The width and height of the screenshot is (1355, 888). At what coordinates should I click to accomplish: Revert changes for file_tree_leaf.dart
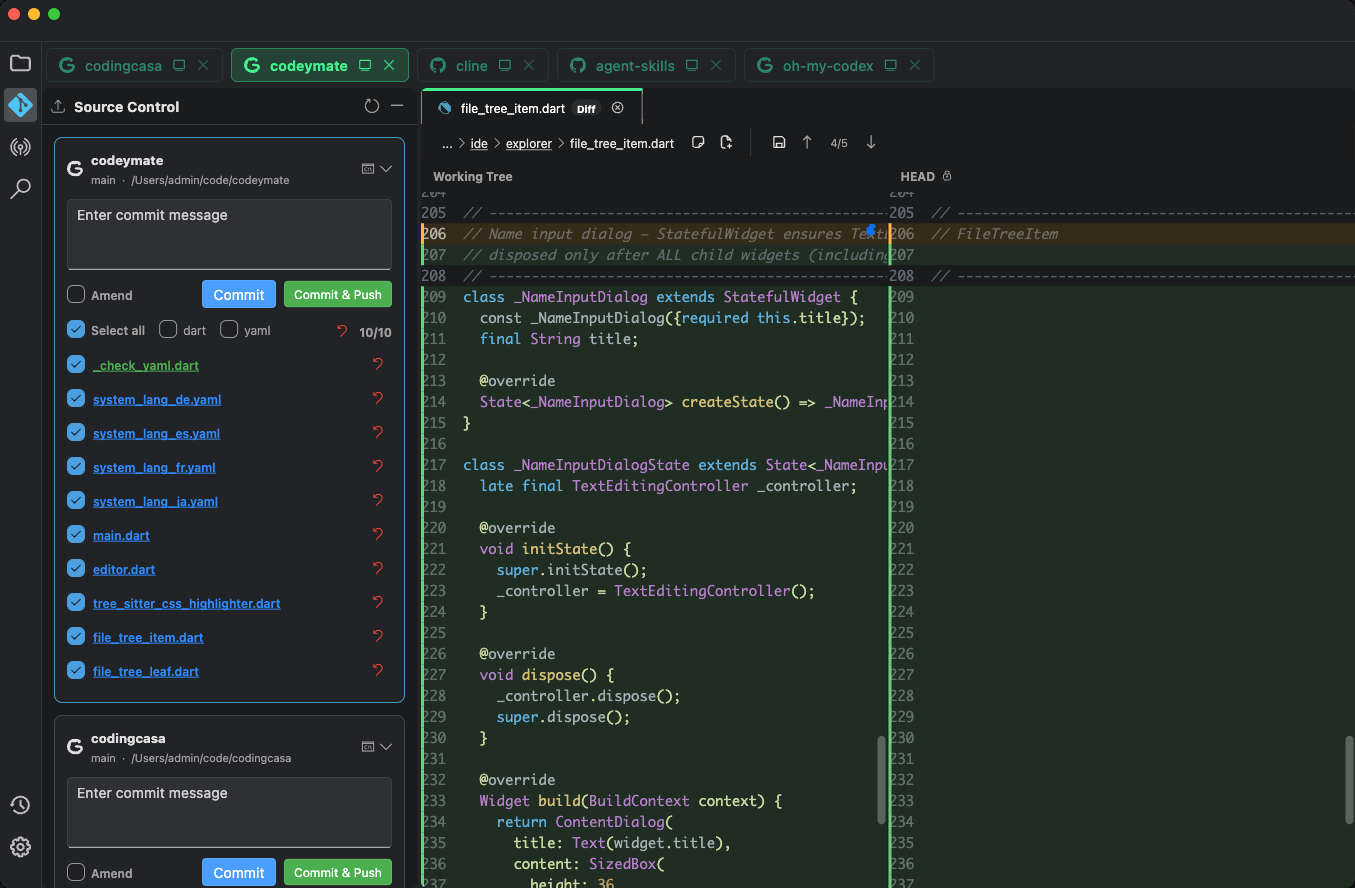click(x=378, y=670)
